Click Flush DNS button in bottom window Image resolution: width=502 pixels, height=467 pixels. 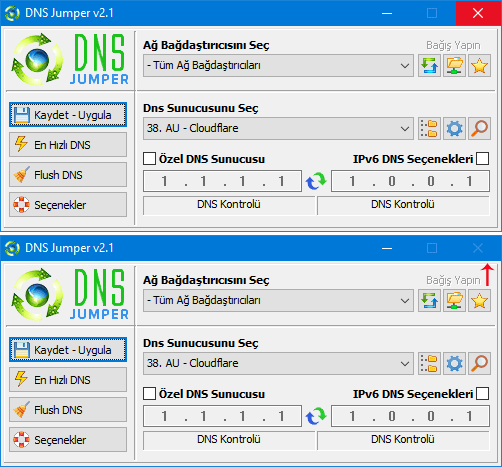point(68,410)
